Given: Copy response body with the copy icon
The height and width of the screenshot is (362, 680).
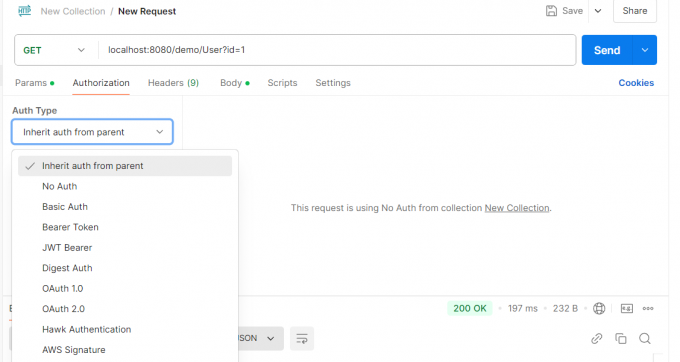Looking at the screenshot, I should (621, 338).
